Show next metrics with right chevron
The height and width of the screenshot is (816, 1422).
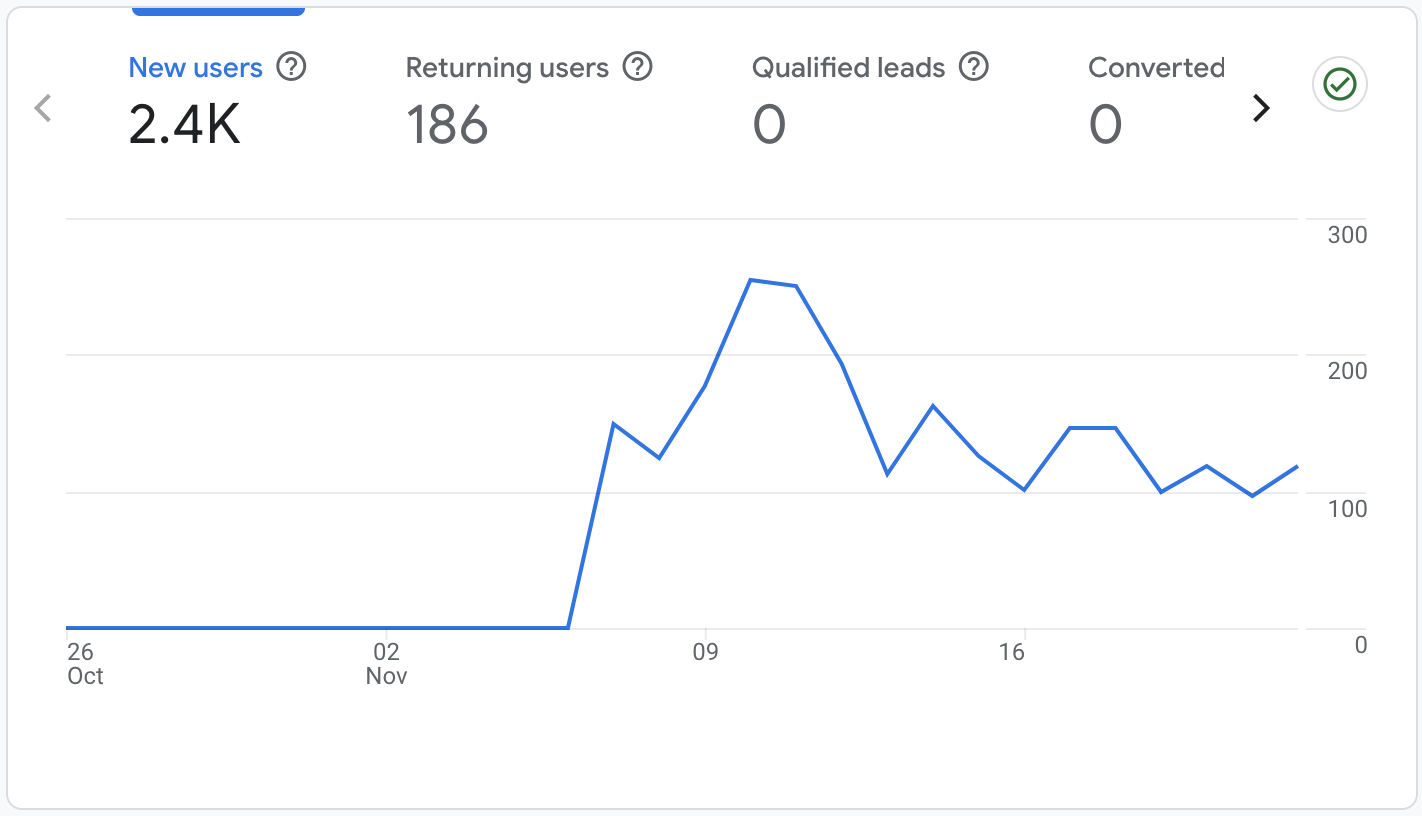1261,108
